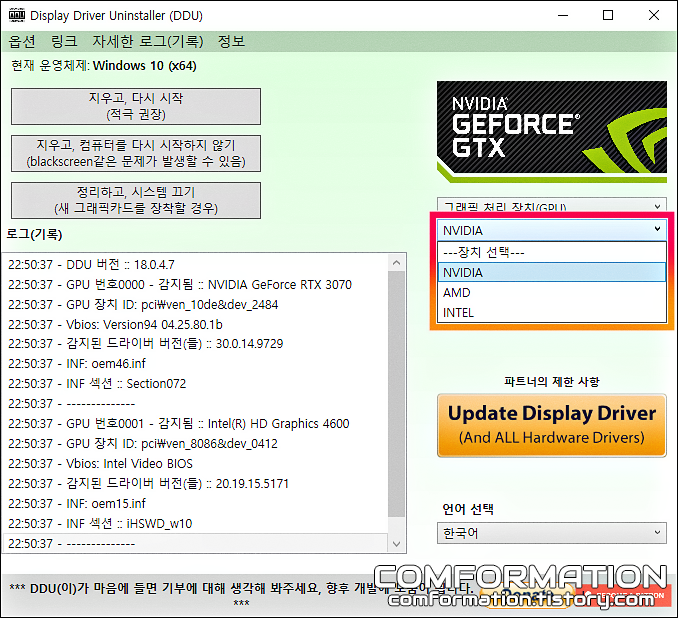The image size is (678, 618).
Task: Click the 로그(기록) heading
Action: (x=34, y=234)
